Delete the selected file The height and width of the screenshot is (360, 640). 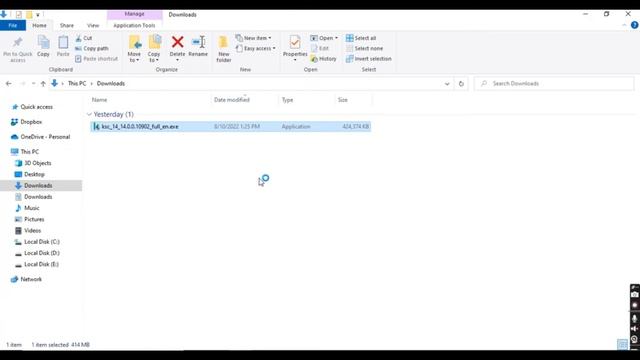(x=177, y=49)
